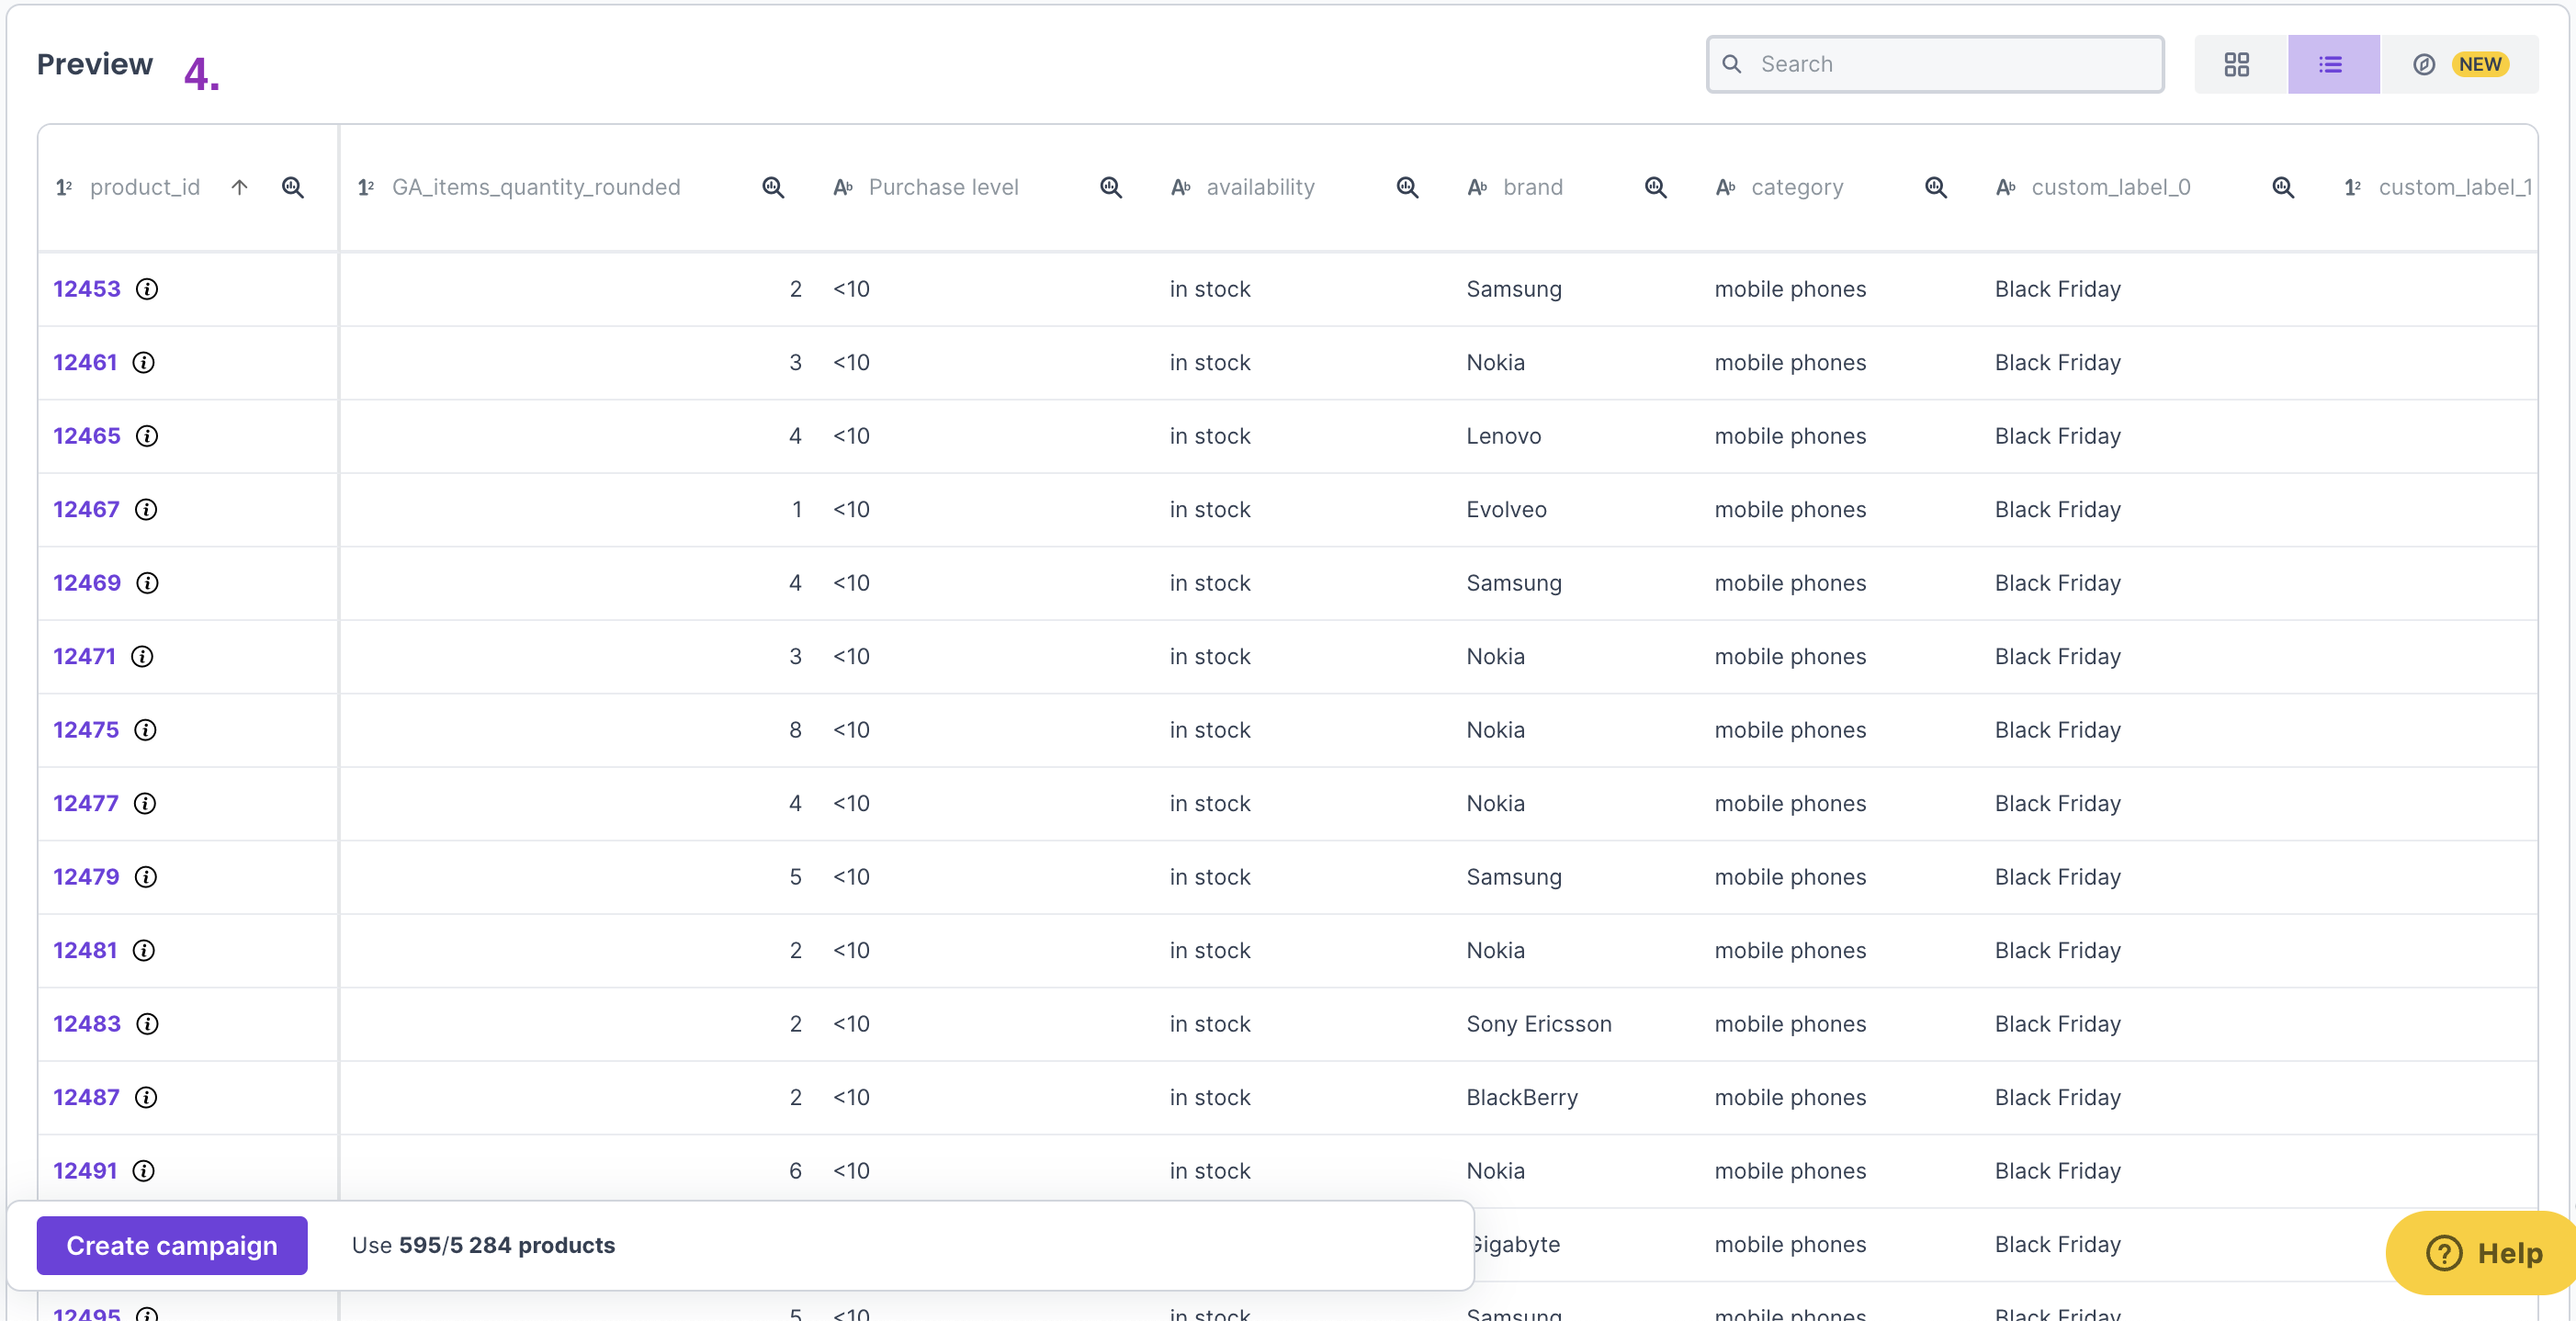Open category column magnifier icon
Screen dimensions: 2576x1321
pyautogui.click(x=1935, y=187)
